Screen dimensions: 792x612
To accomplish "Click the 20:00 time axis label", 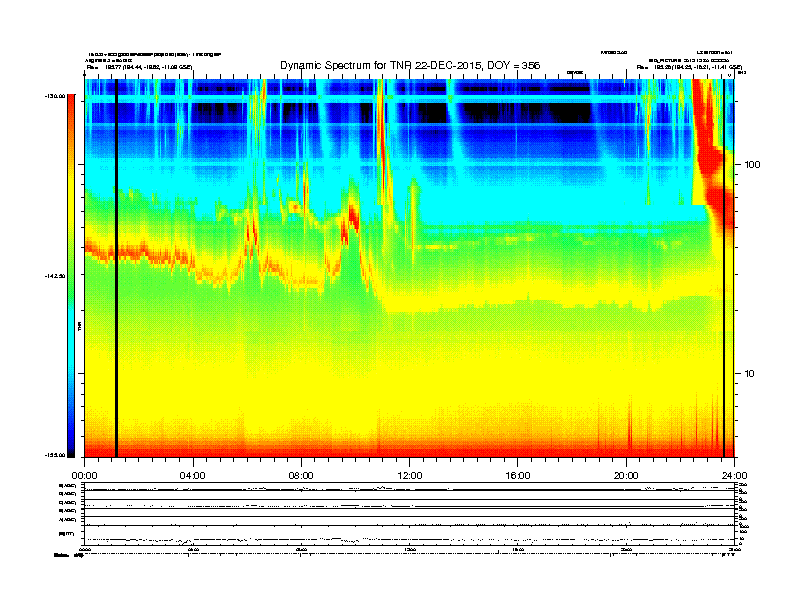I will point(626,476).
